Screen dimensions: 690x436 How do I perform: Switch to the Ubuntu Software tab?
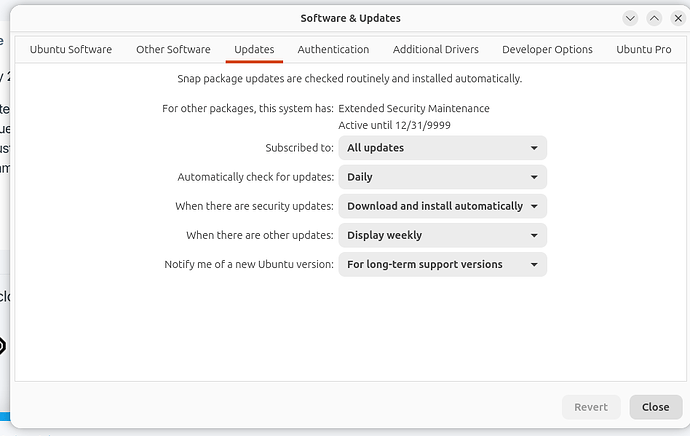tap(71, 49)
